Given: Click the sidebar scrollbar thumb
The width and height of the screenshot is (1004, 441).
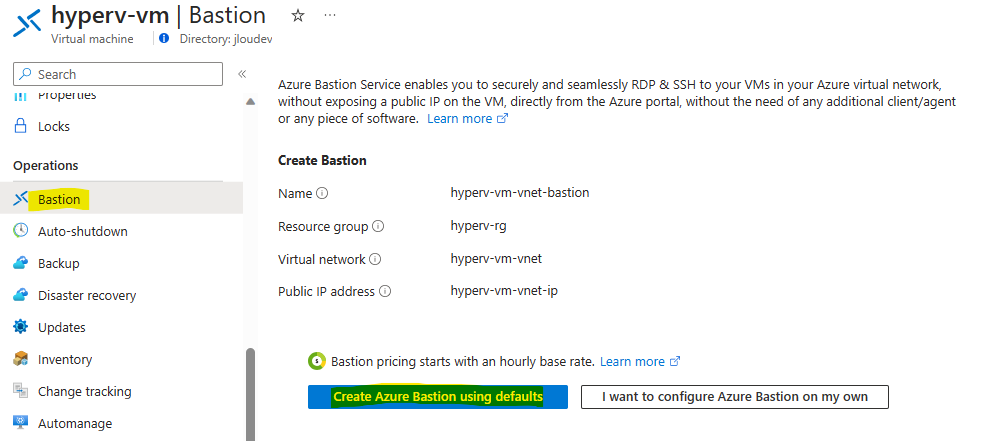Looking at the screenshot, I should 250,394.
